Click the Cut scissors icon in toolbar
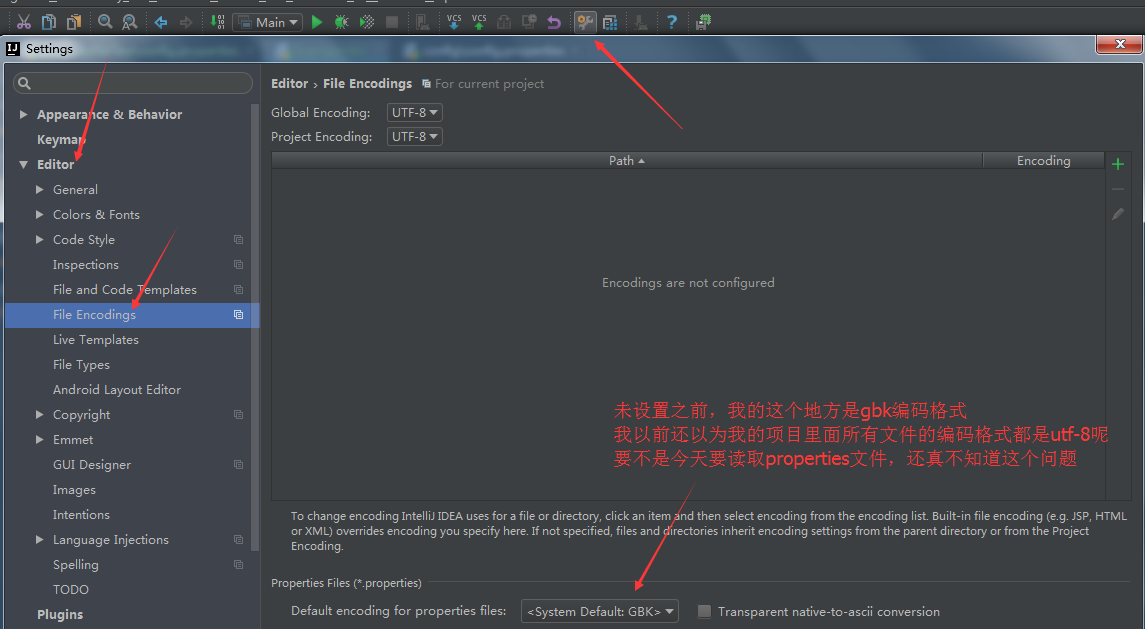Image resolution: width=1145 pixels, height=629 pixels. [x=23, y=22]
